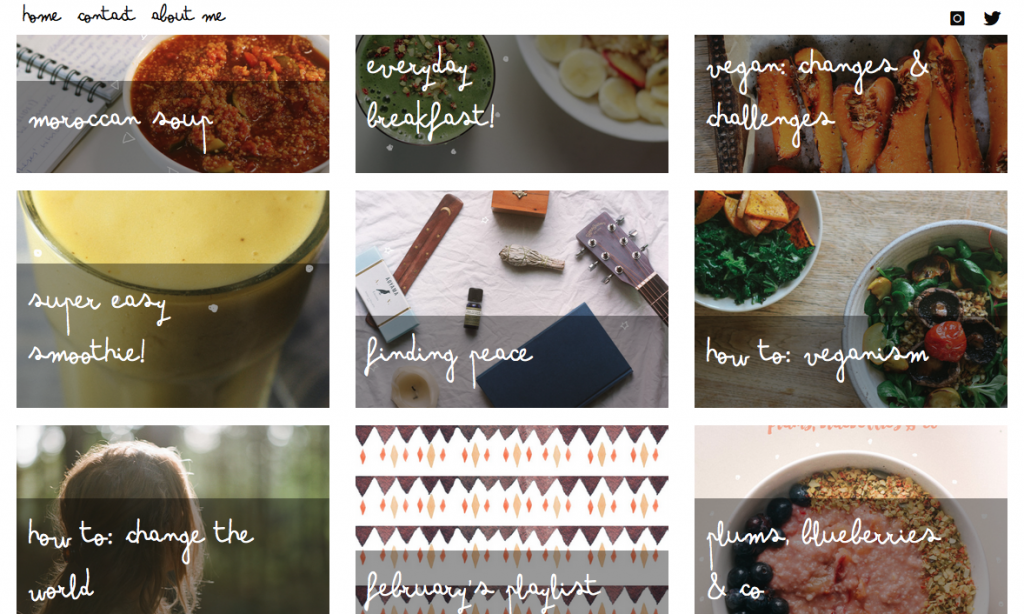Open the contact menu item
This screenshot has width=1024, height=614.
click(106, 14)
